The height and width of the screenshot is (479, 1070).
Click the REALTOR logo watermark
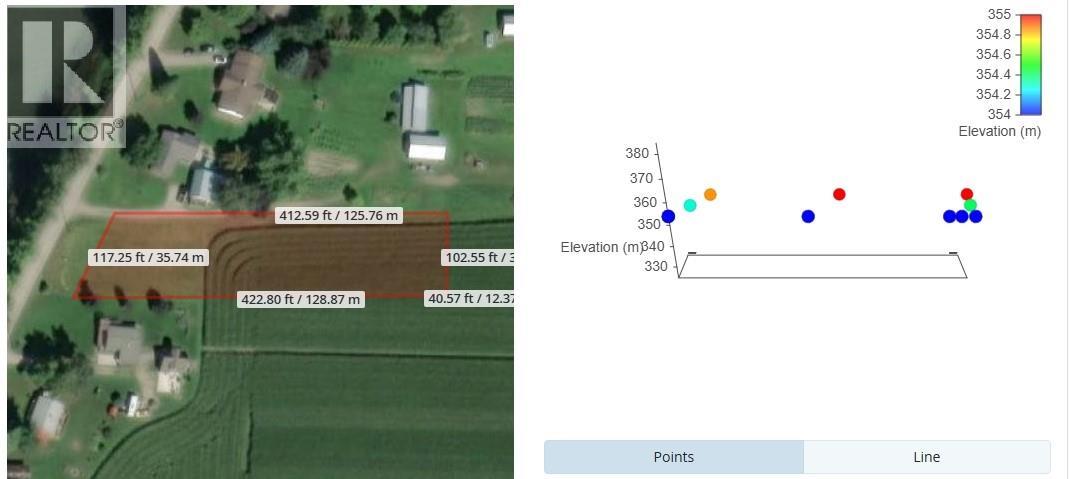click(66, 77)
